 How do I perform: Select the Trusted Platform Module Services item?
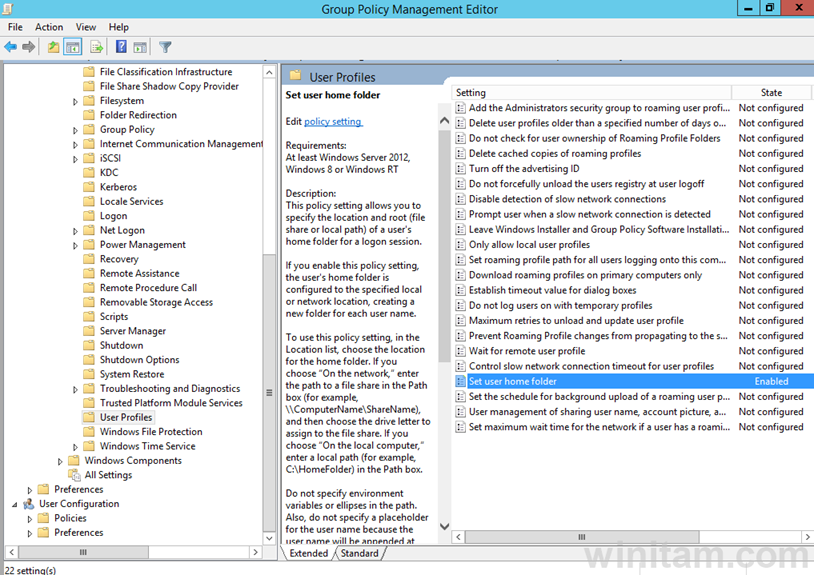tap(171, 403)
